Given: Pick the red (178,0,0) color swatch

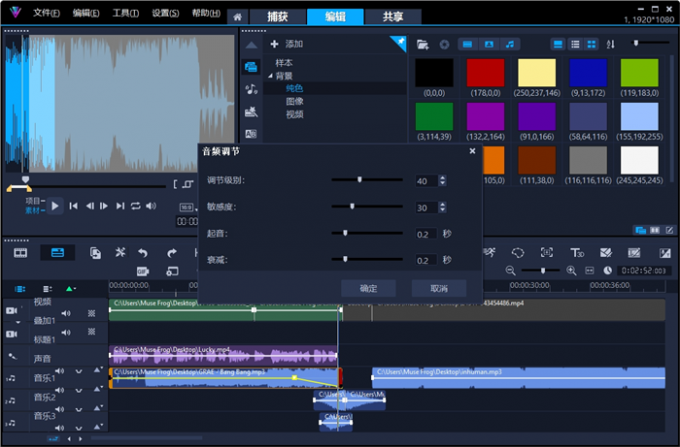Looking at the screenshot, I should click(485, 73).
